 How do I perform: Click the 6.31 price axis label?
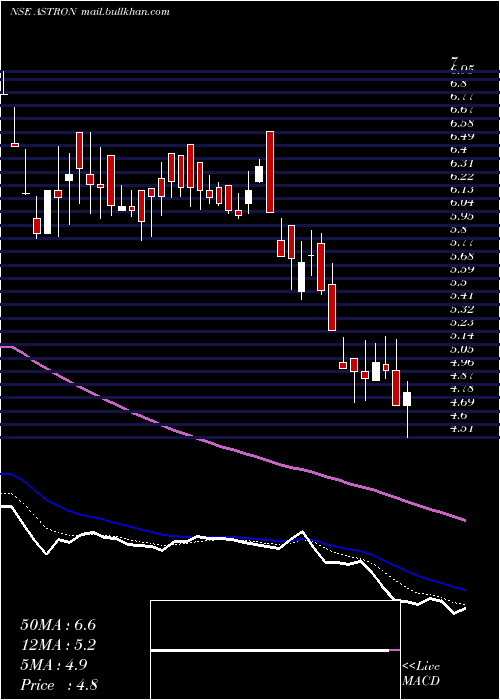tap(462, 163)
